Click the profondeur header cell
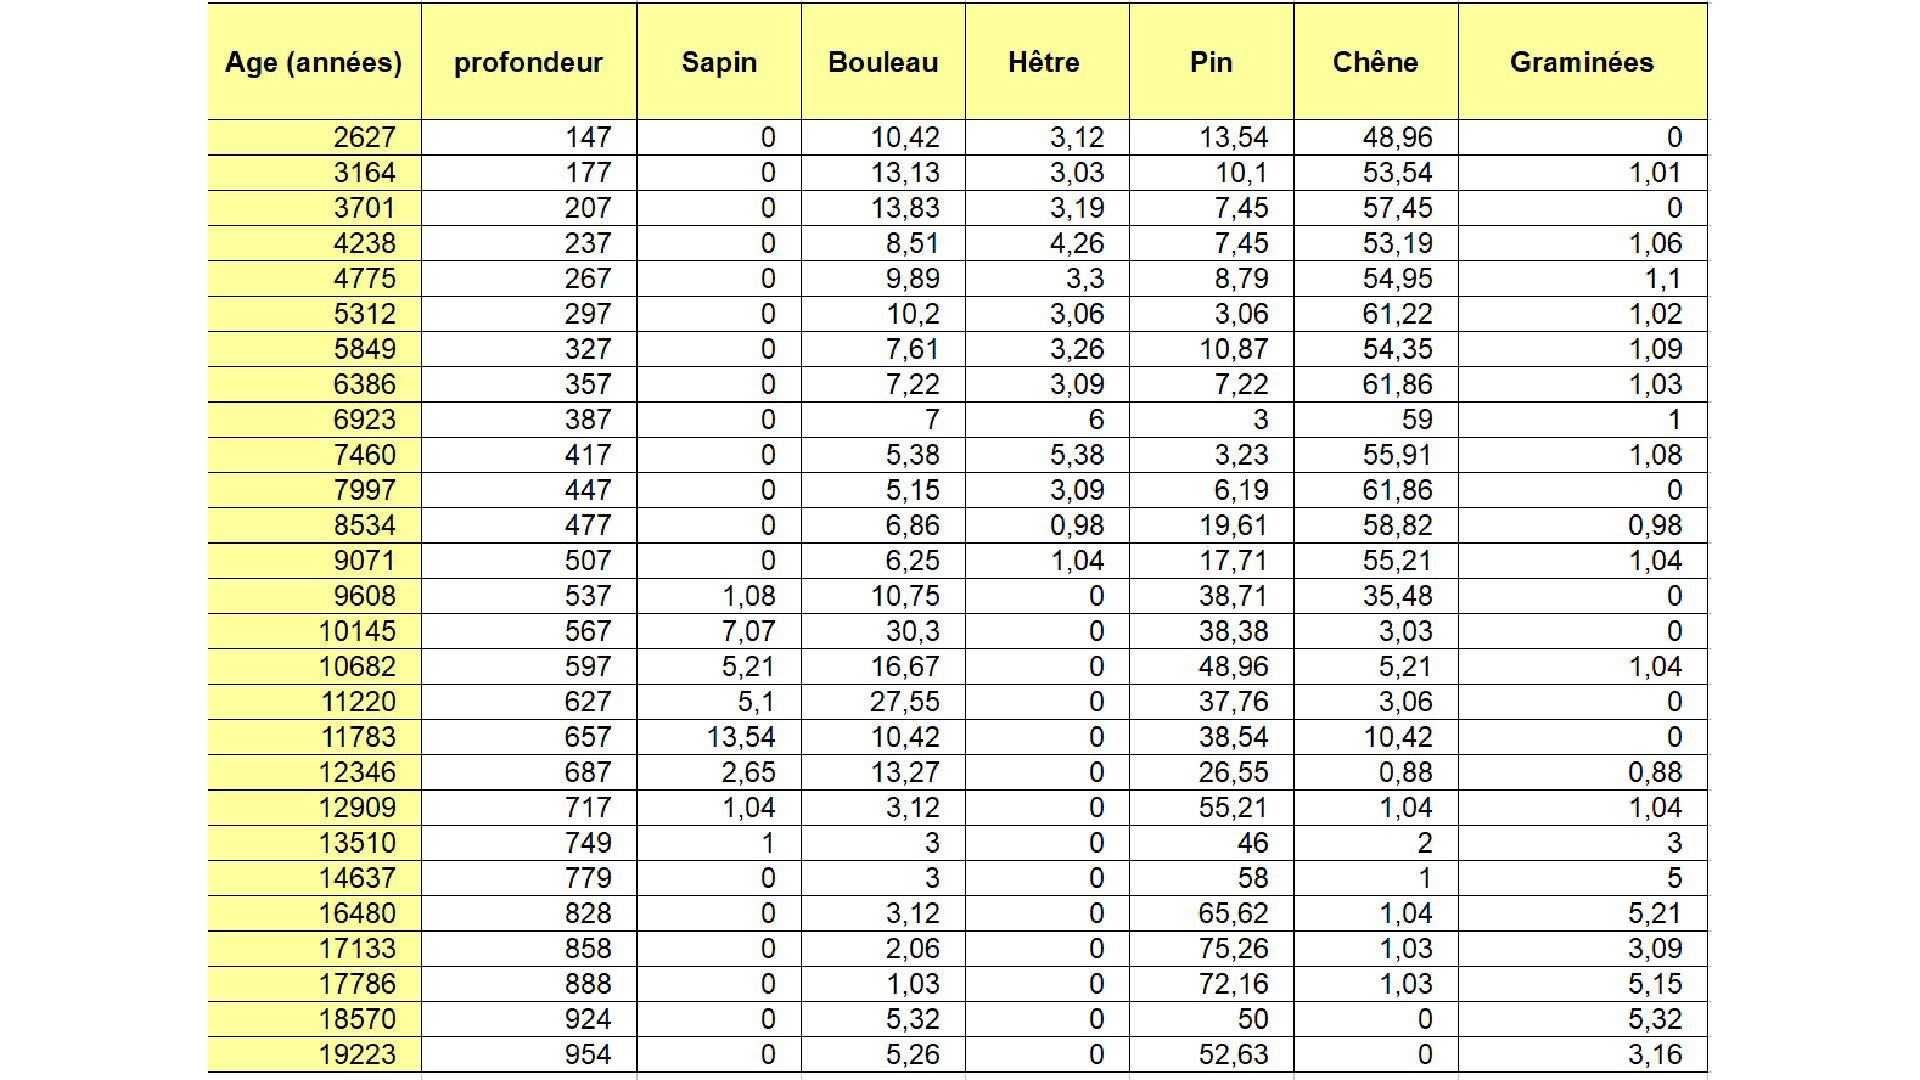Image resolution: width=1920 pixels, height=1080 pixels. point(529,62)
